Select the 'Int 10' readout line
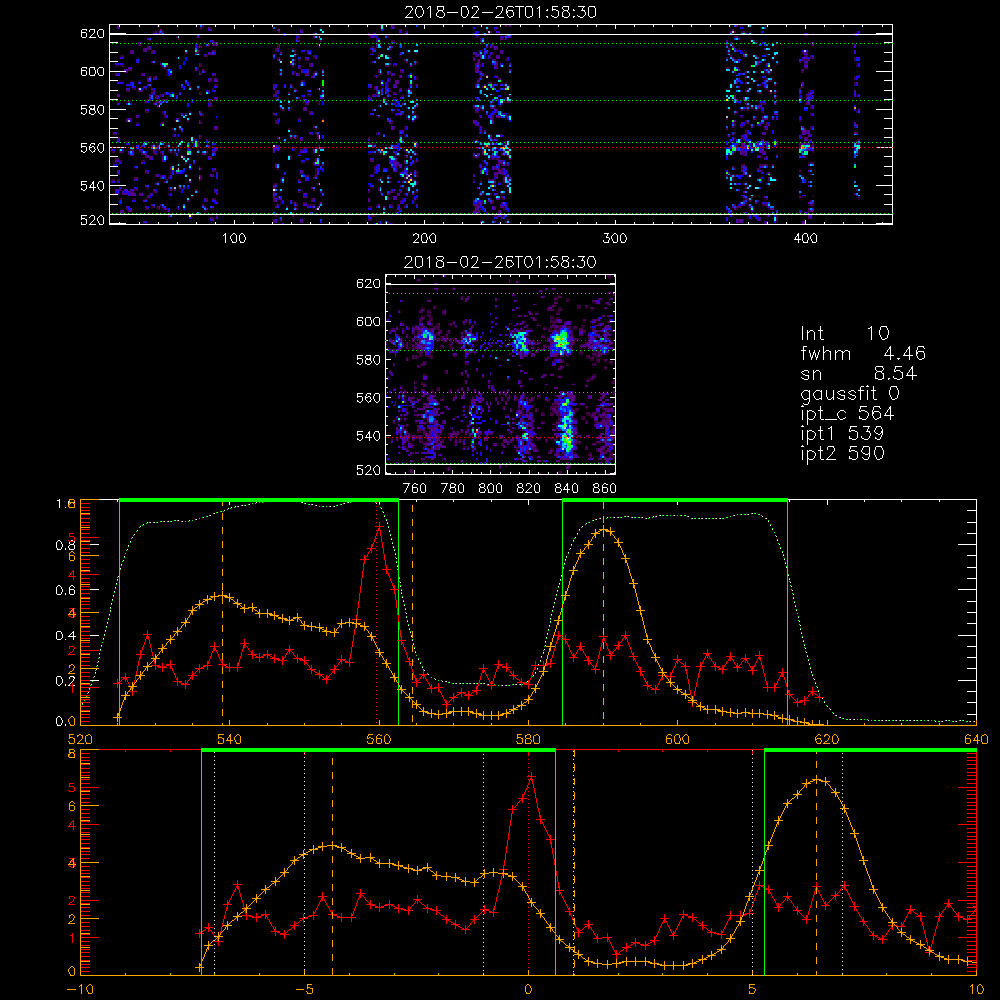 coord(844,333)
